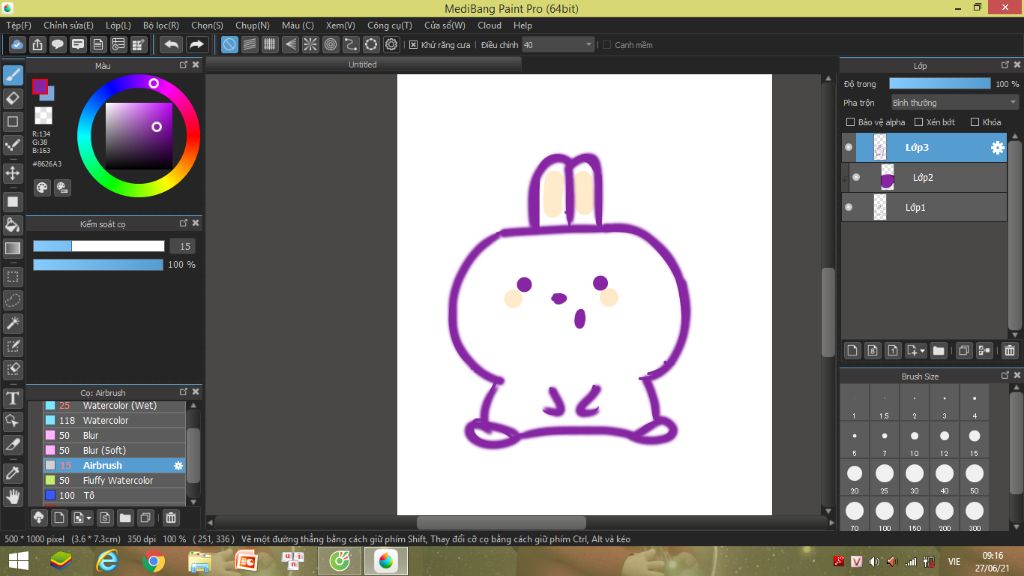Image resolution: width=1024 pixels, height=576 pixels.
Task: Adjust the brush size slider
Action: pyautogui.click(x=99, y=246)
